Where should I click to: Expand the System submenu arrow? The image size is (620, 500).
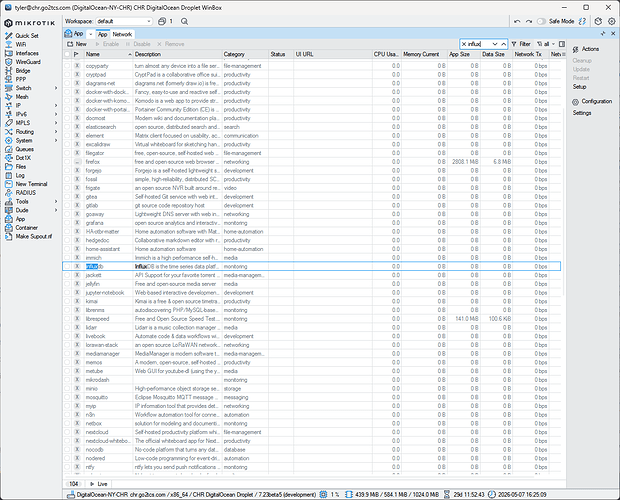tap(56, 140)
